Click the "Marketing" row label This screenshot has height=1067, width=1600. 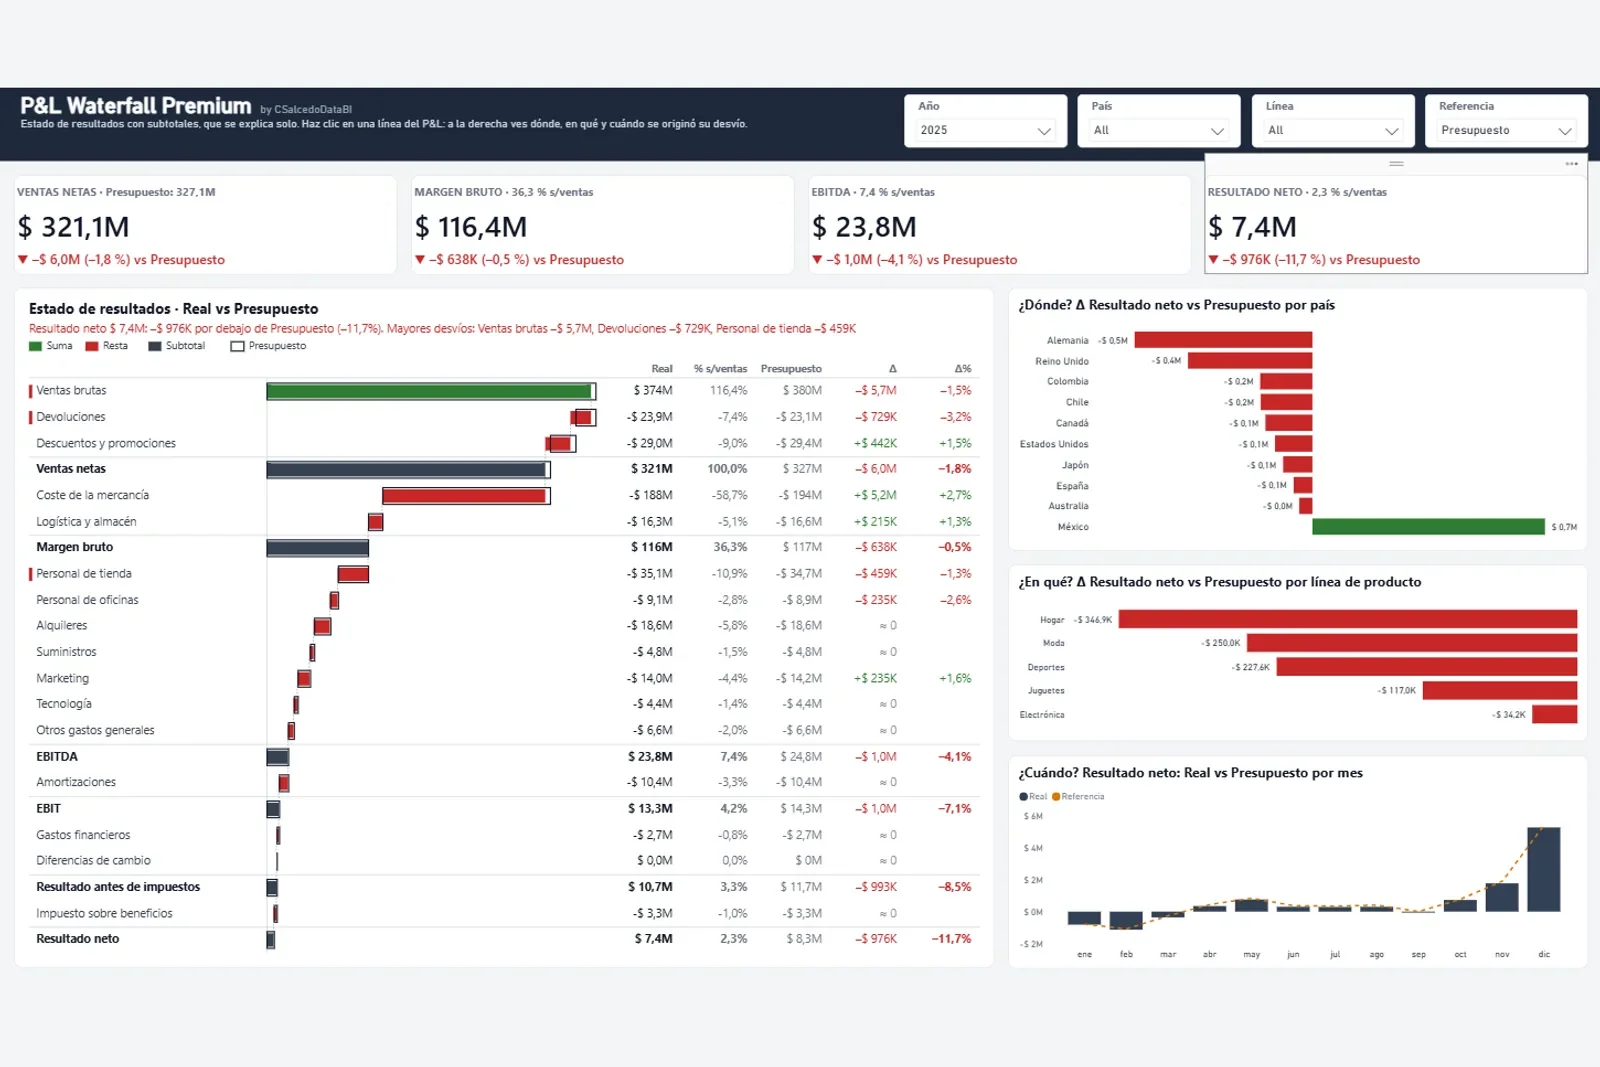pos(62,678)
